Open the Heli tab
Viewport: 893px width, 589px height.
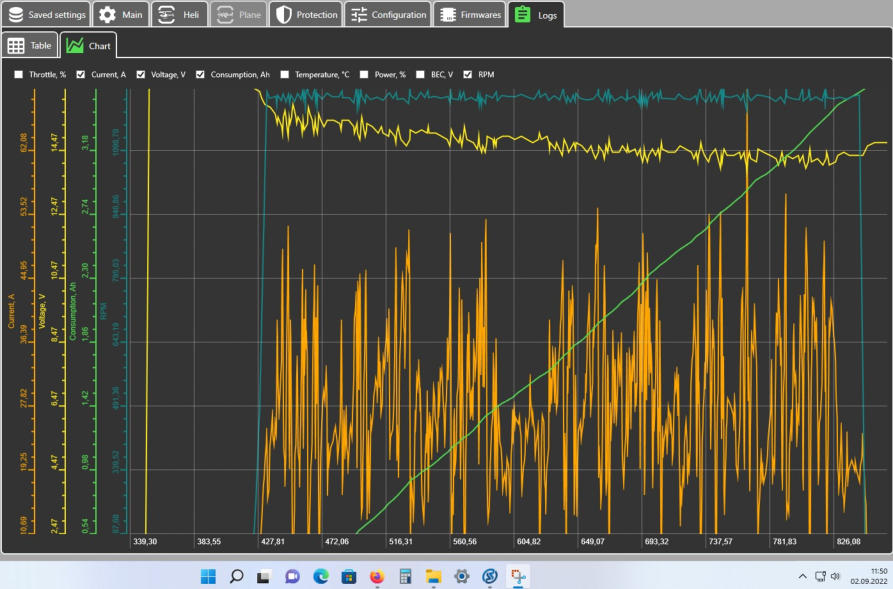pos(180,15)
